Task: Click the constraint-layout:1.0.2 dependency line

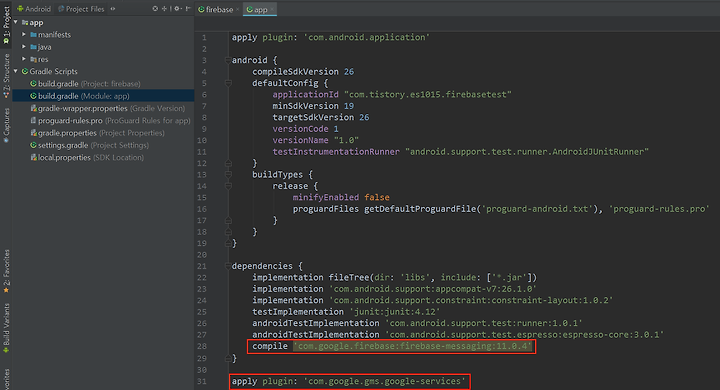Action: click(x=433, y=300)
